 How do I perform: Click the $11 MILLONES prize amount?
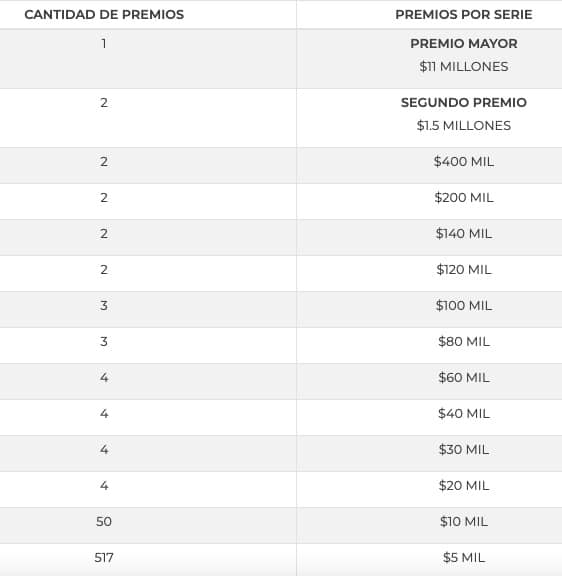[x=464, y=66]
